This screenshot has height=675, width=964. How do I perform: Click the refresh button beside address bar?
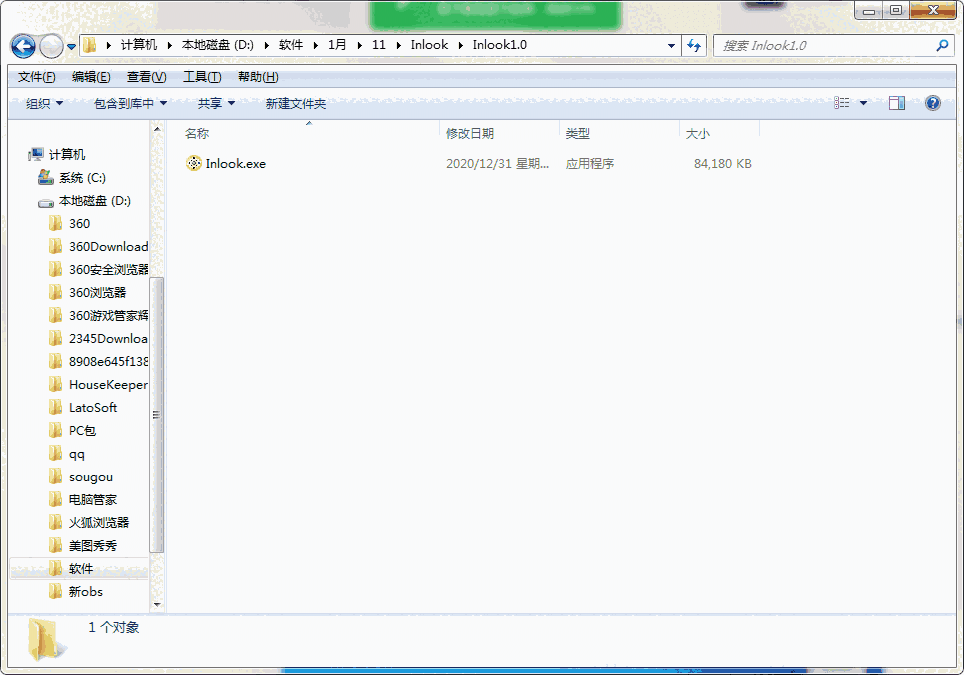695,46
